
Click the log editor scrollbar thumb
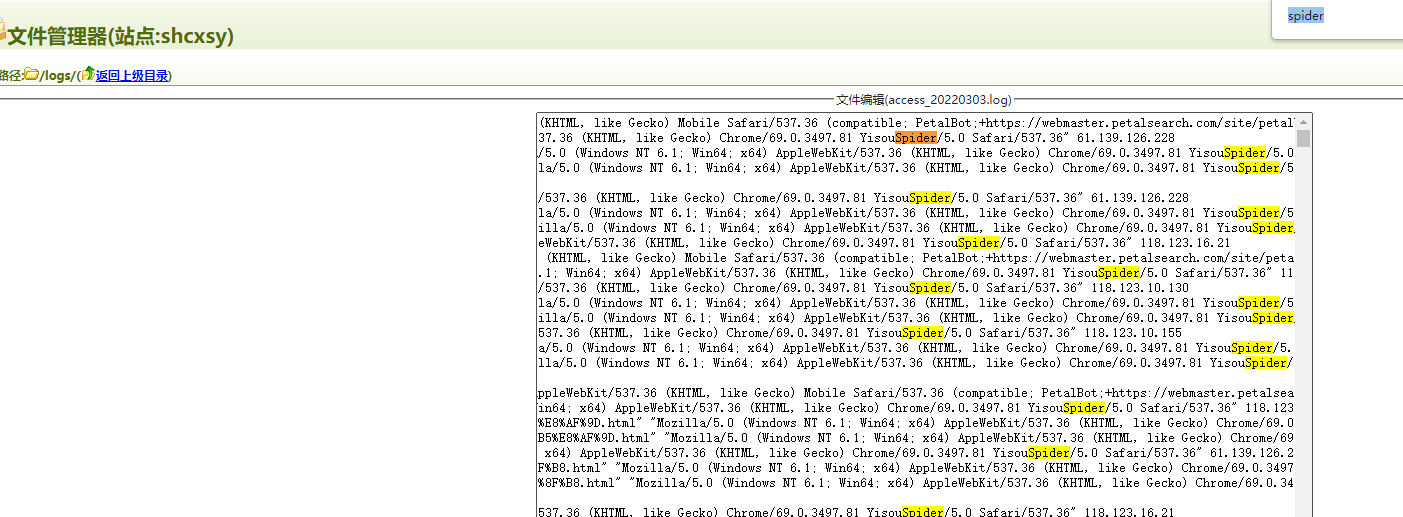tap(1303, 137)
